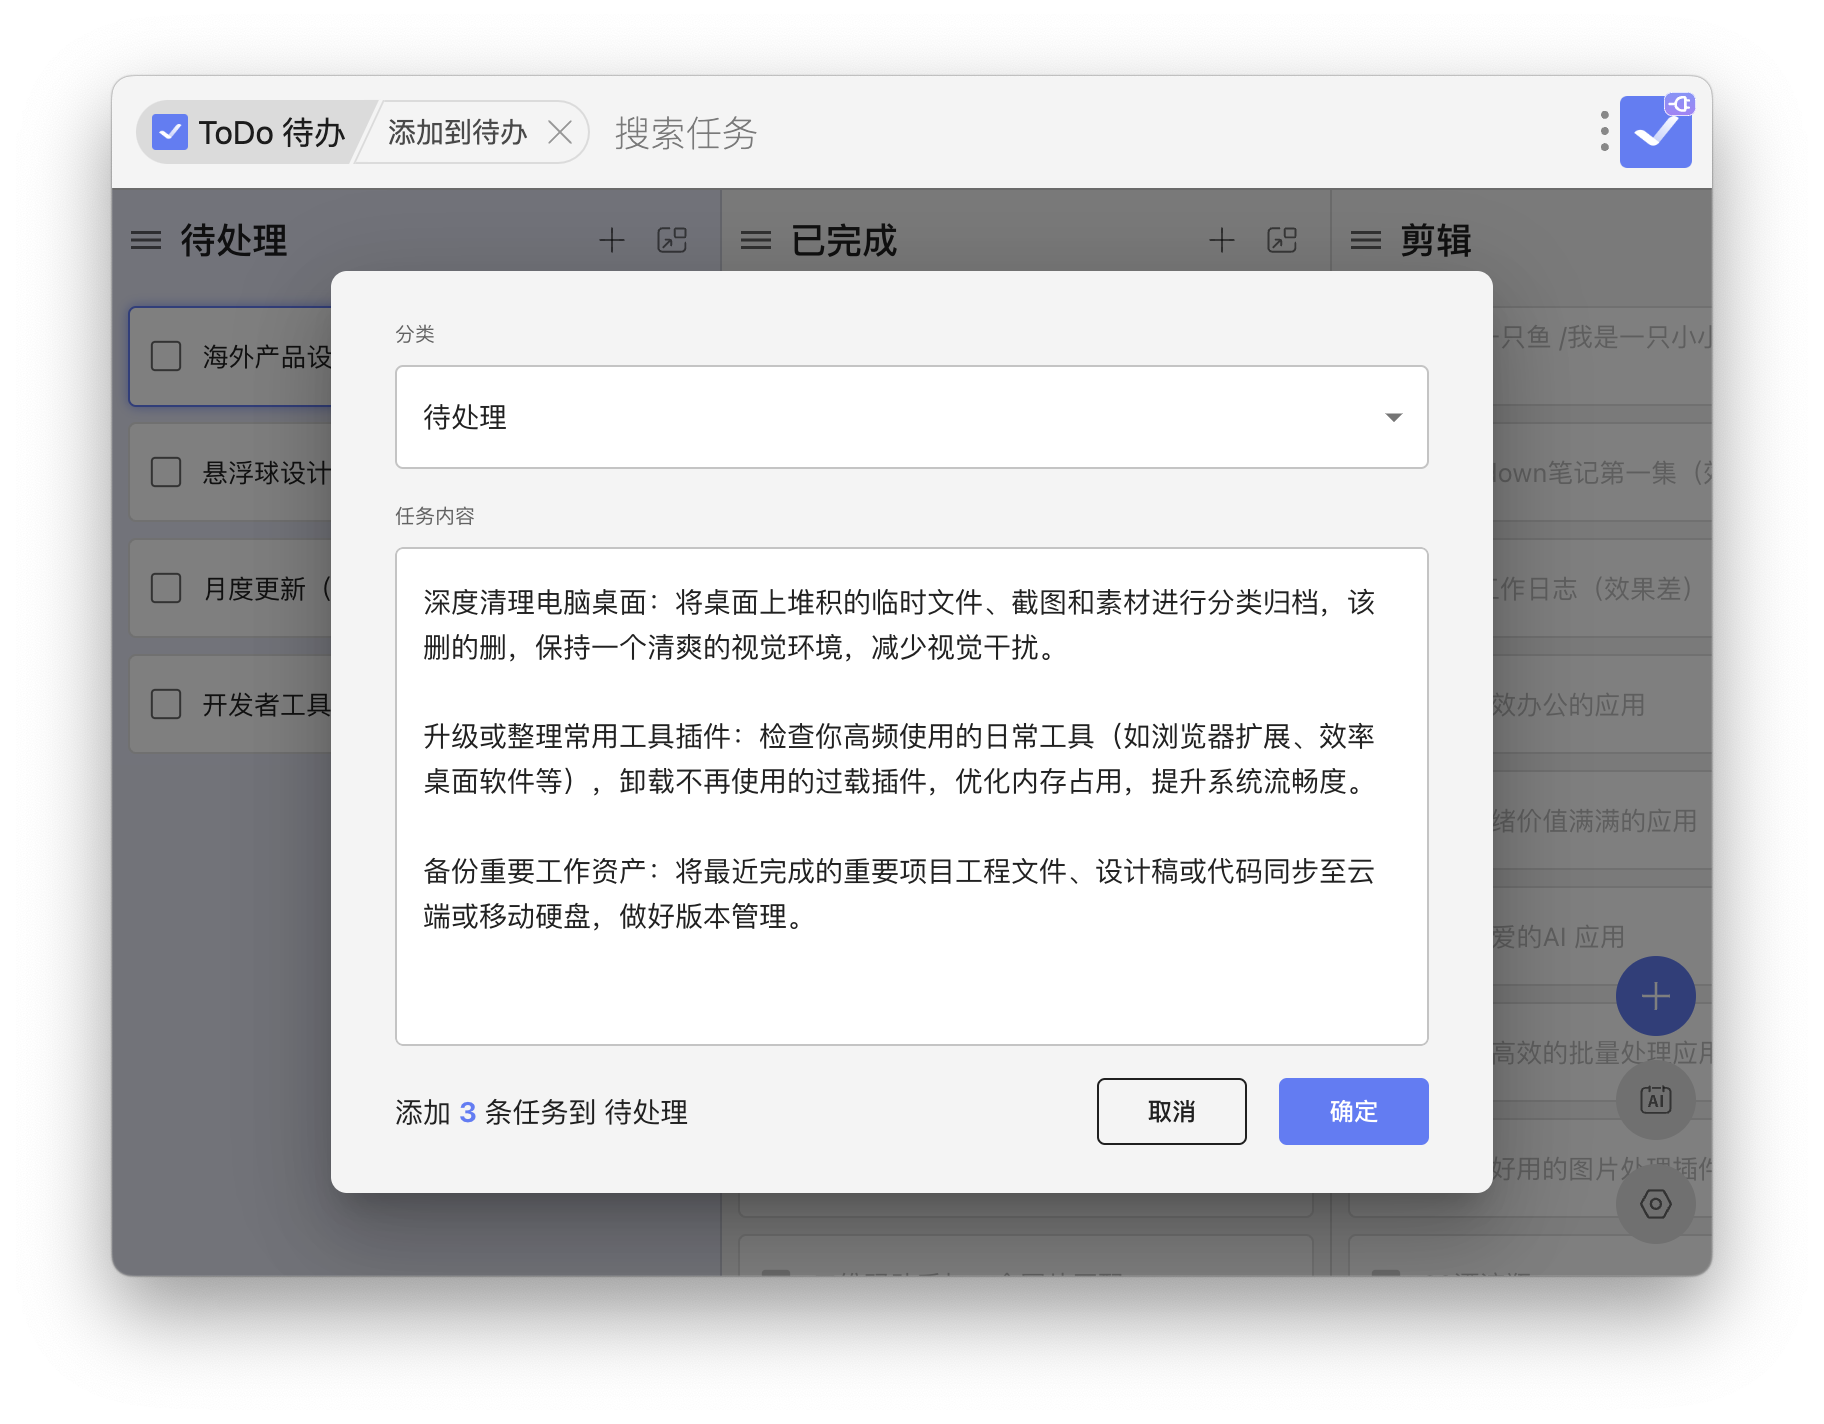Viewport: 1824px width, 1424px height.
Task: Click the export icon in 待处理 column
Action: 672,240
